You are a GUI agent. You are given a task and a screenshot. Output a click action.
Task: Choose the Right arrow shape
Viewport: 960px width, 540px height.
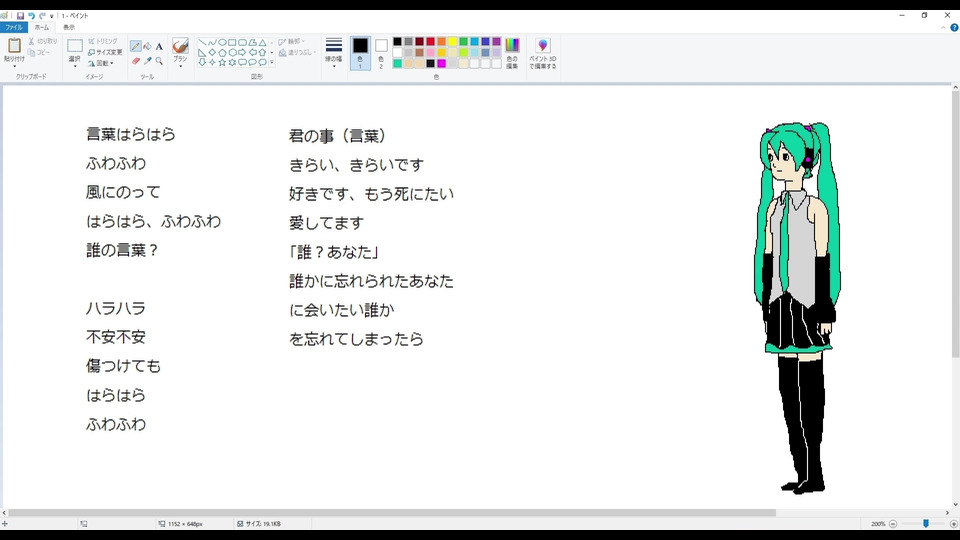242,53
